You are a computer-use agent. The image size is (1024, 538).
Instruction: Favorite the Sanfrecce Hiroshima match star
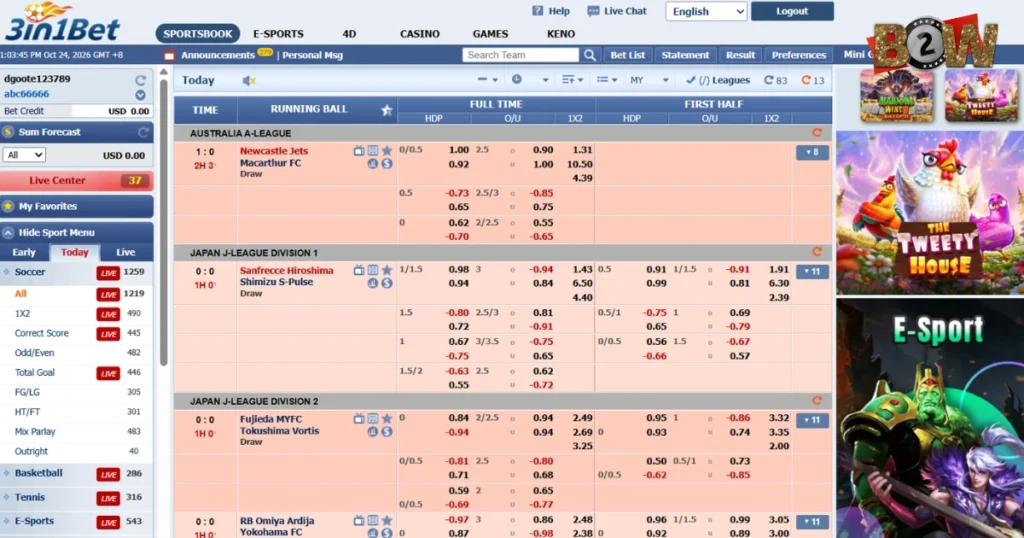pos(387,270)
